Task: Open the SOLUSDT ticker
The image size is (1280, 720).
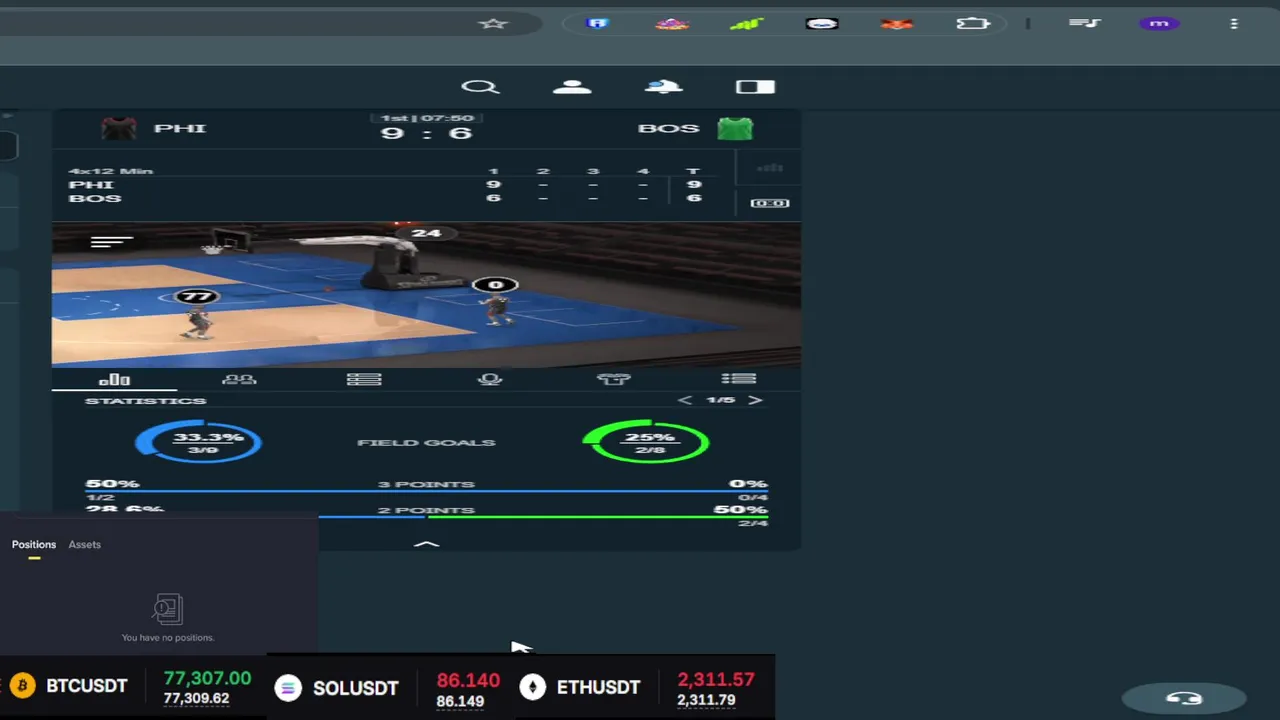Action: point(355,688)
